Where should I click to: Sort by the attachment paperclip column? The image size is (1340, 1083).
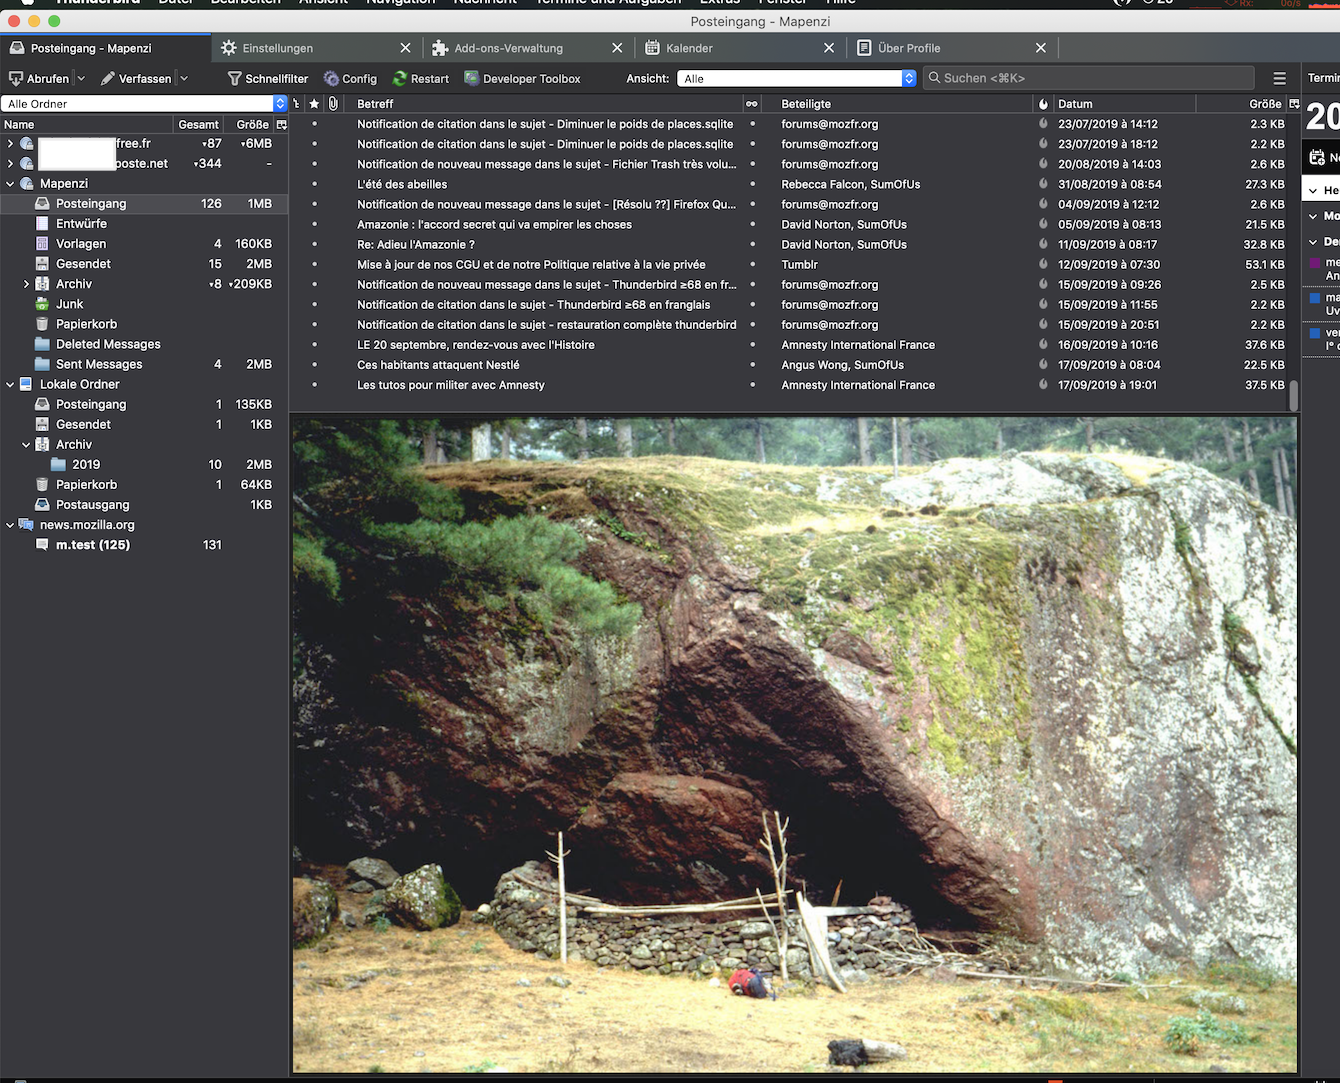333,104
